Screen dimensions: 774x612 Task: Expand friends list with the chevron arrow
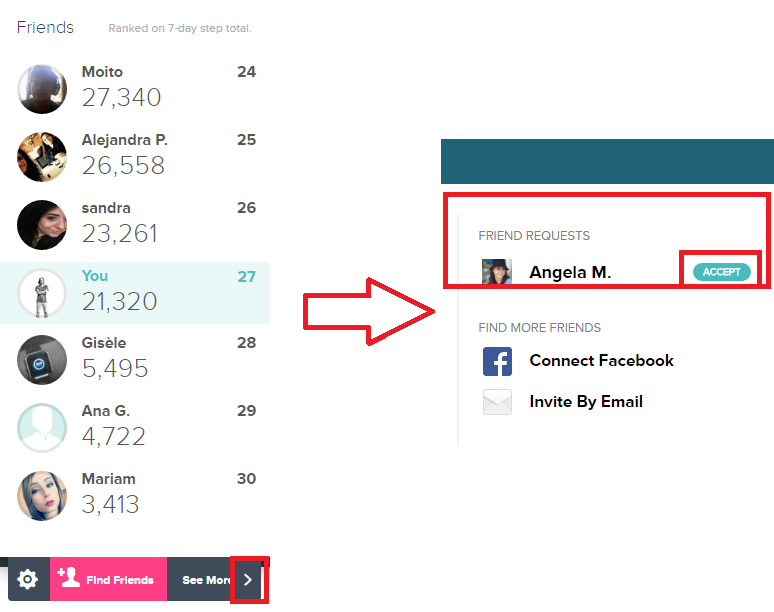click(x=248, y=579)
